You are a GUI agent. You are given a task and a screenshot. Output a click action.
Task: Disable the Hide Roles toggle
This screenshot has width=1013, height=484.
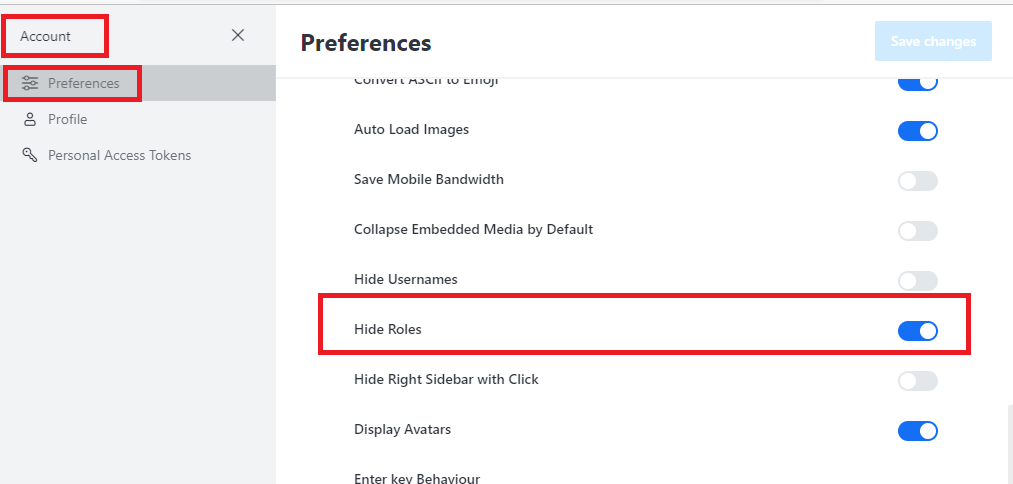(917, 330)
